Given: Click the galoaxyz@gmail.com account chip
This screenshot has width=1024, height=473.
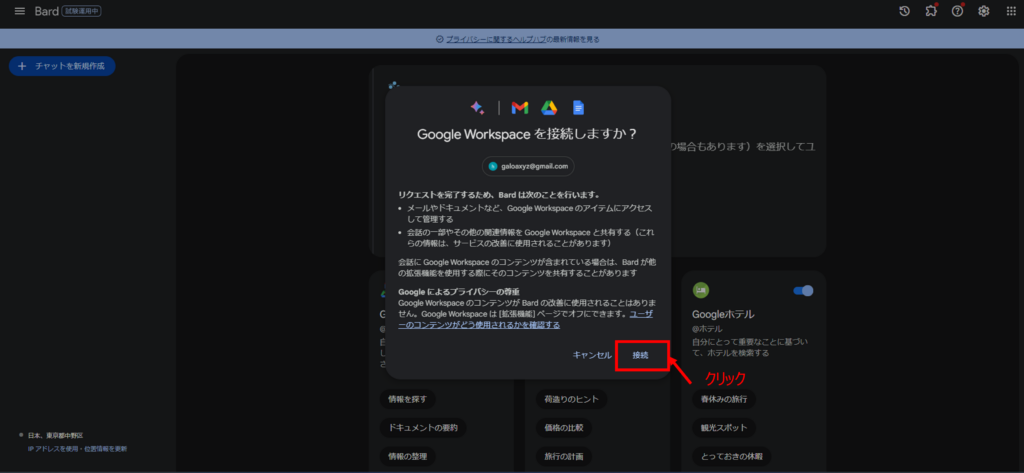Looking at the screenshot, I should 528,167.
